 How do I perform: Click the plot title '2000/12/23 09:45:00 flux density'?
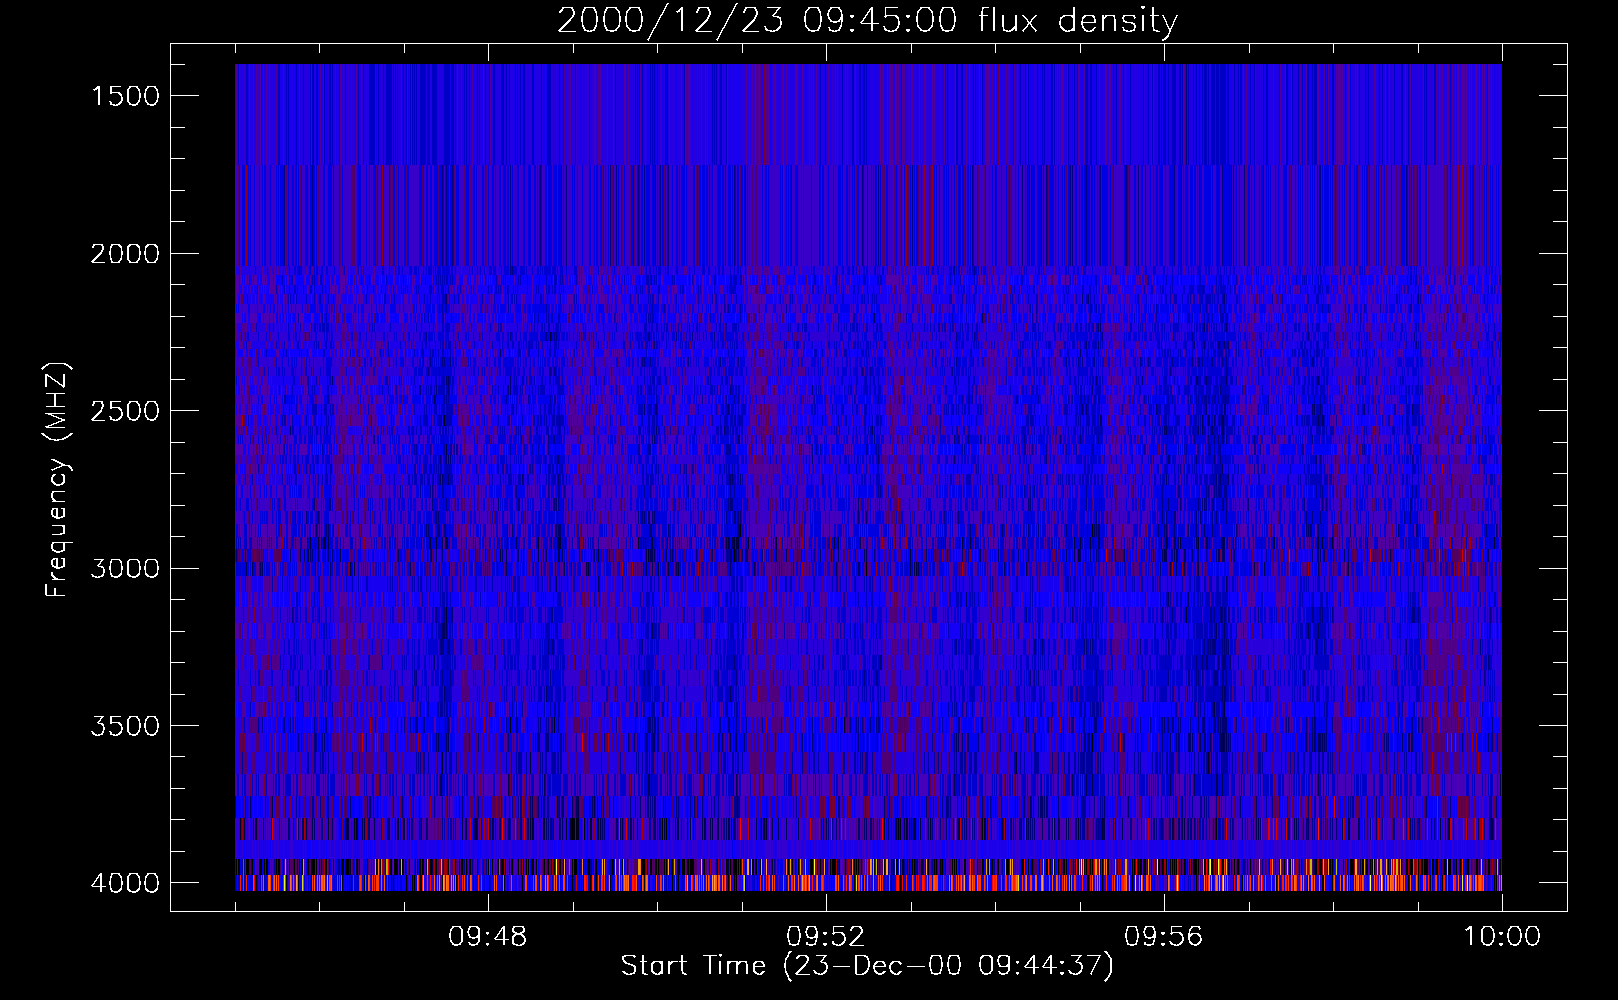pos(867,21)
